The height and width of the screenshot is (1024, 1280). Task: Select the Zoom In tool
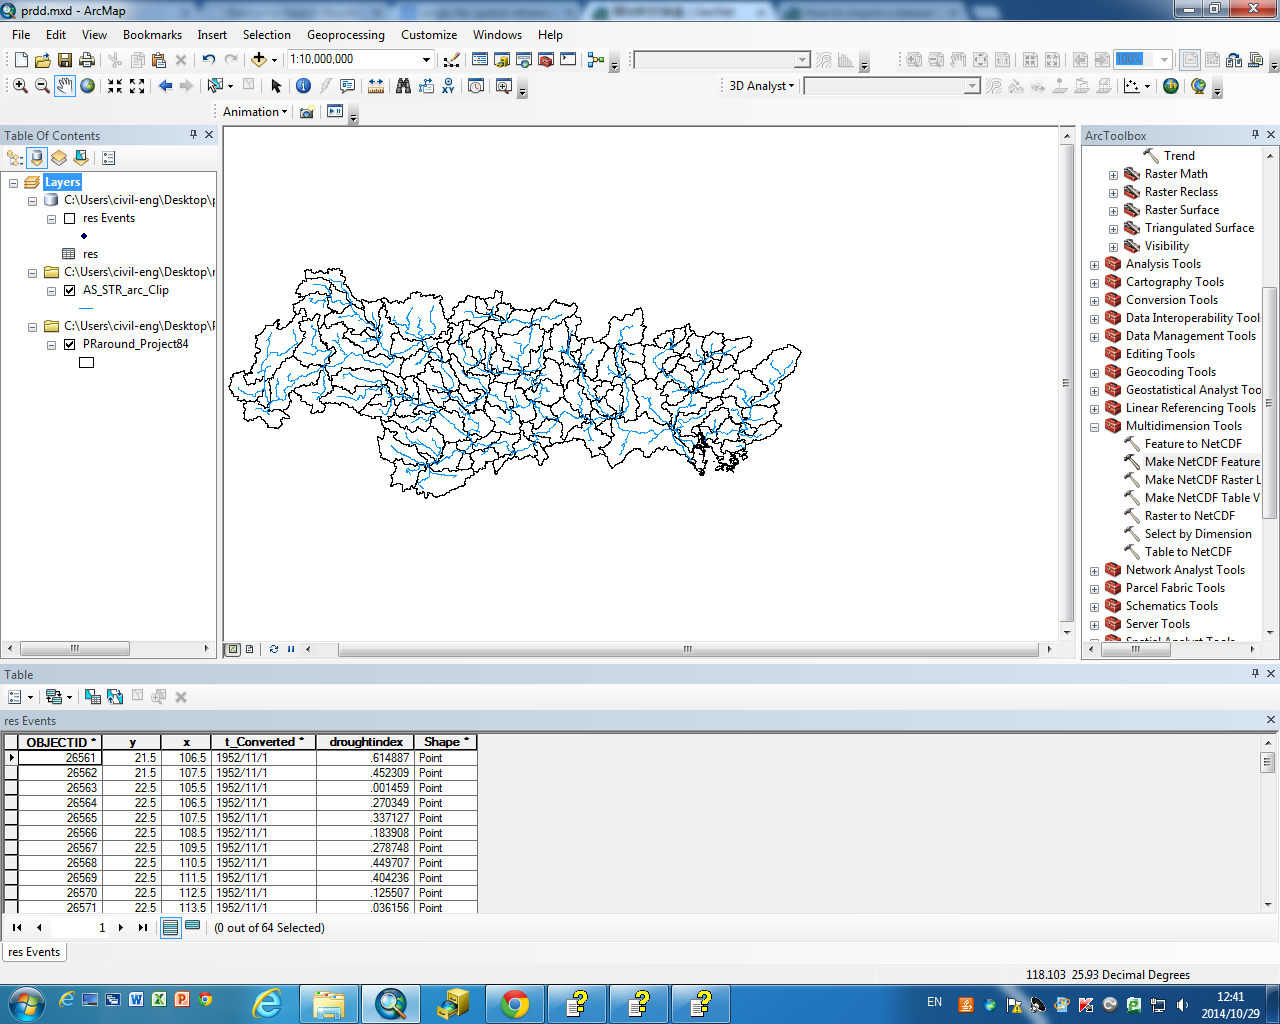coord(20,86)
